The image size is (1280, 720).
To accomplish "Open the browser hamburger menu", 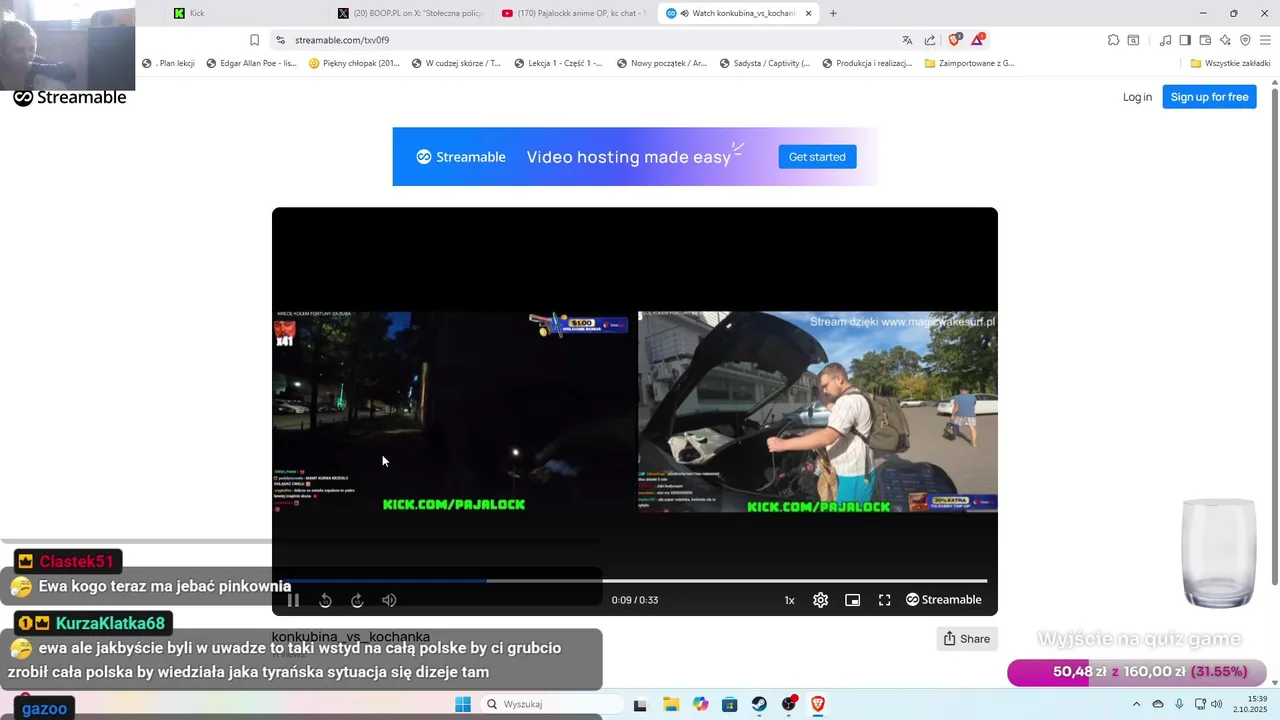I will click(1265, 40).
